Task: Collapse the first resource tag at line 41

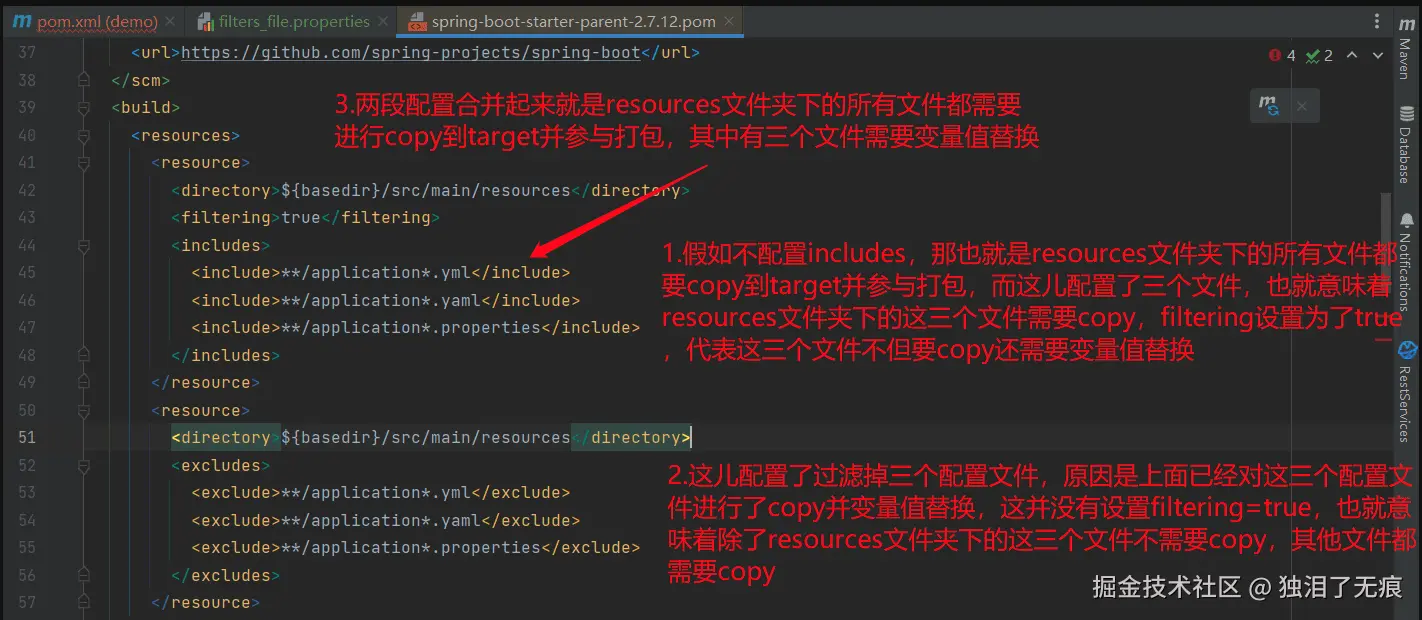Action: point(84,162)
